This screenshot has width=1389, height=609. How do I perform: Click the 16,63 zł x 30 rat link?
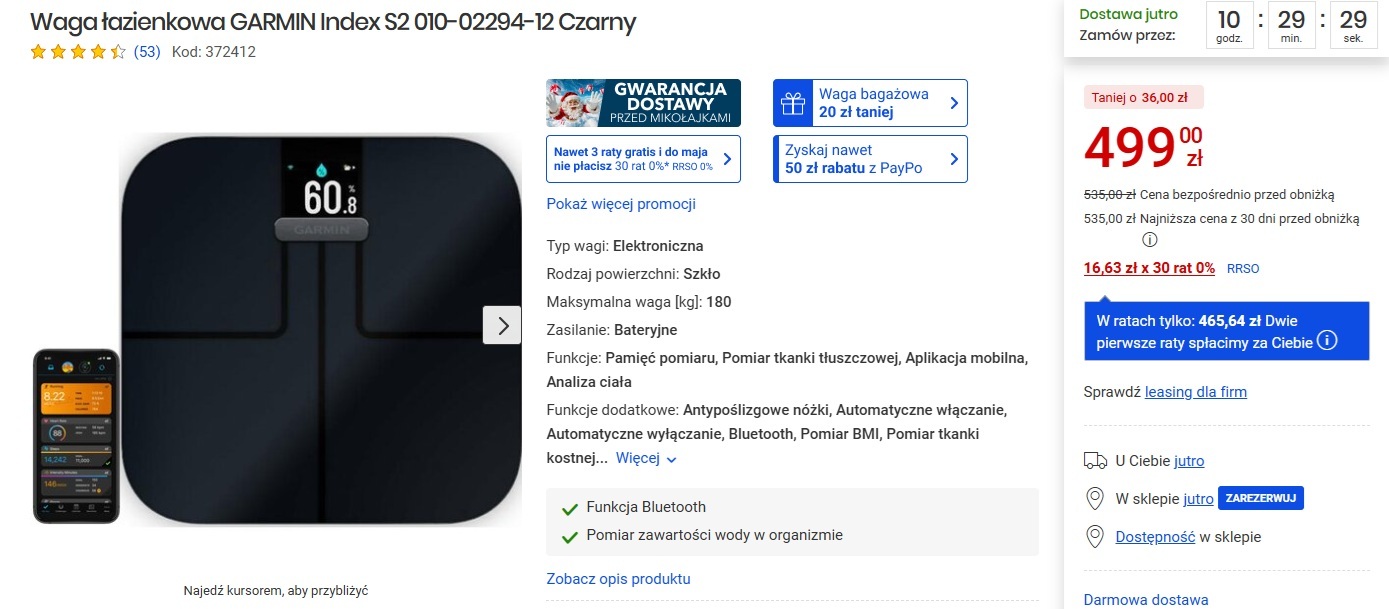[1149, 268]
